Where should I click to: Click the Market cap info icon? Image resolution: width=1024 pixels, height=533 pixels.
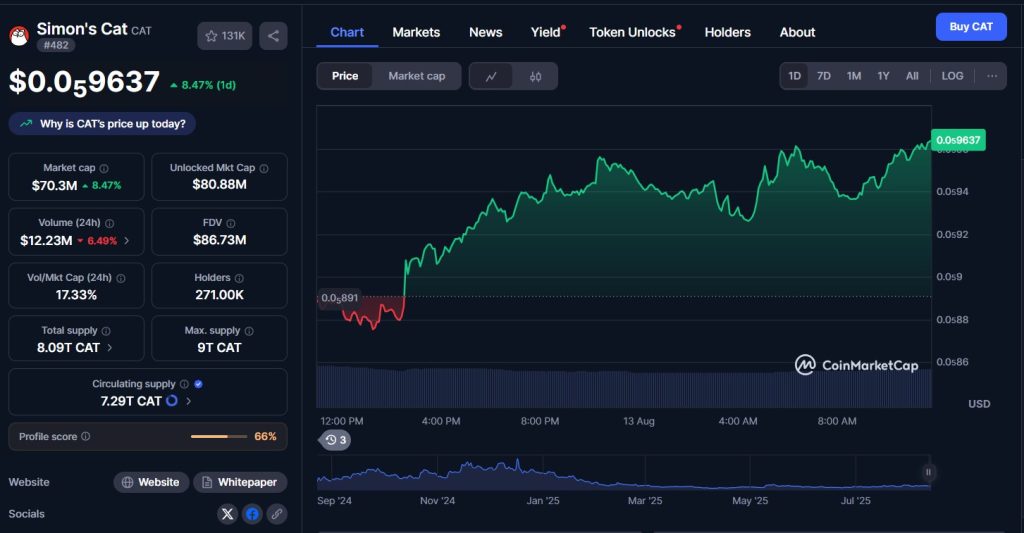104,169
